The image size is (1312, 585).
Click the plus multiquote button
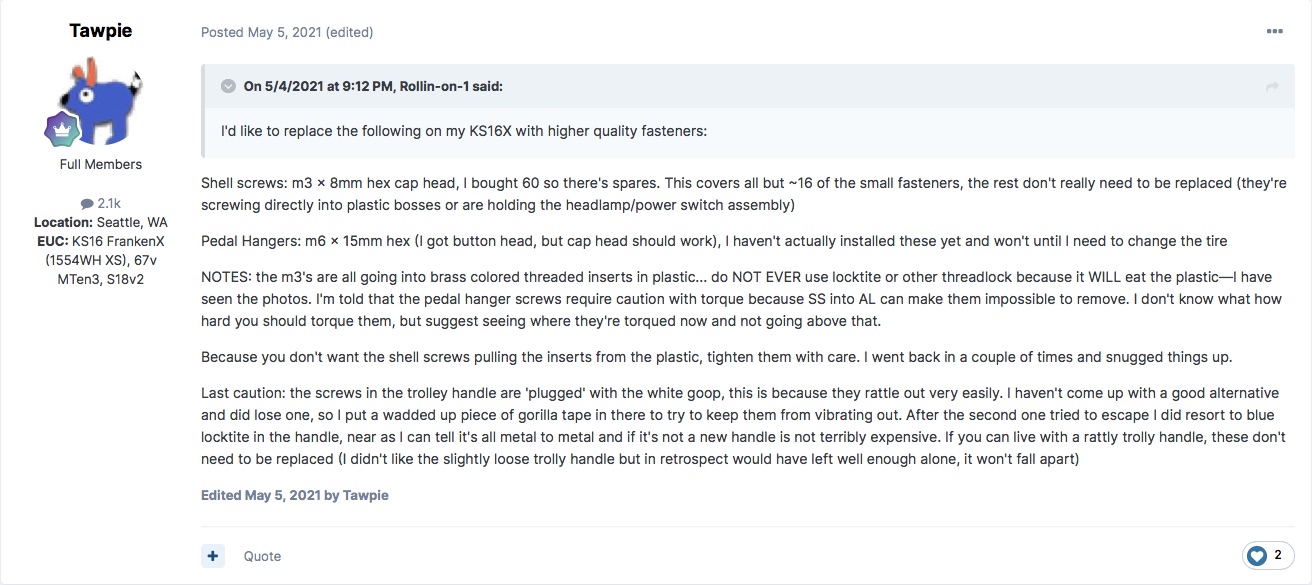[x=213, y=556]
